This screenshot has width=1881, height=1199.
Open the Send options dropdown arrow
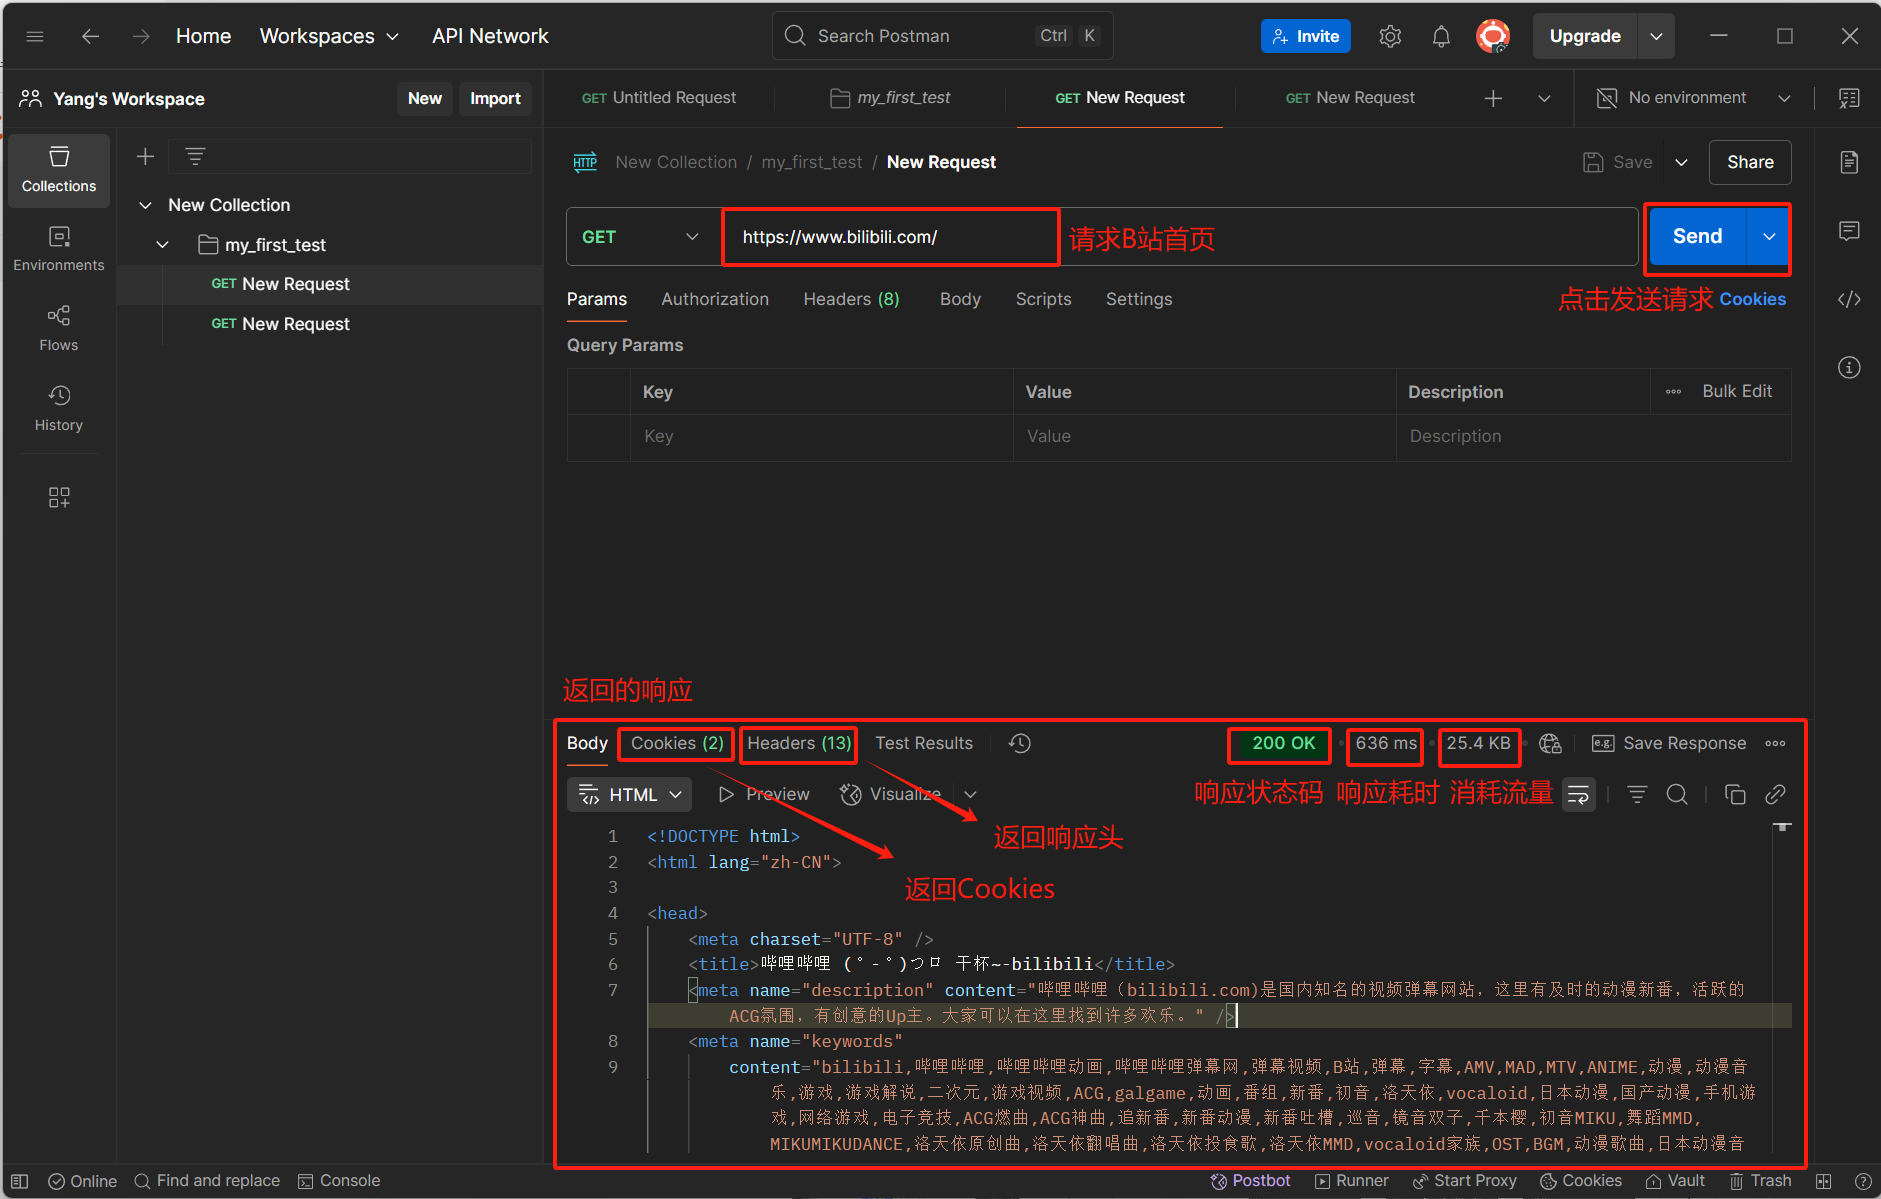pyautogui.click(x=1769, y=237)
